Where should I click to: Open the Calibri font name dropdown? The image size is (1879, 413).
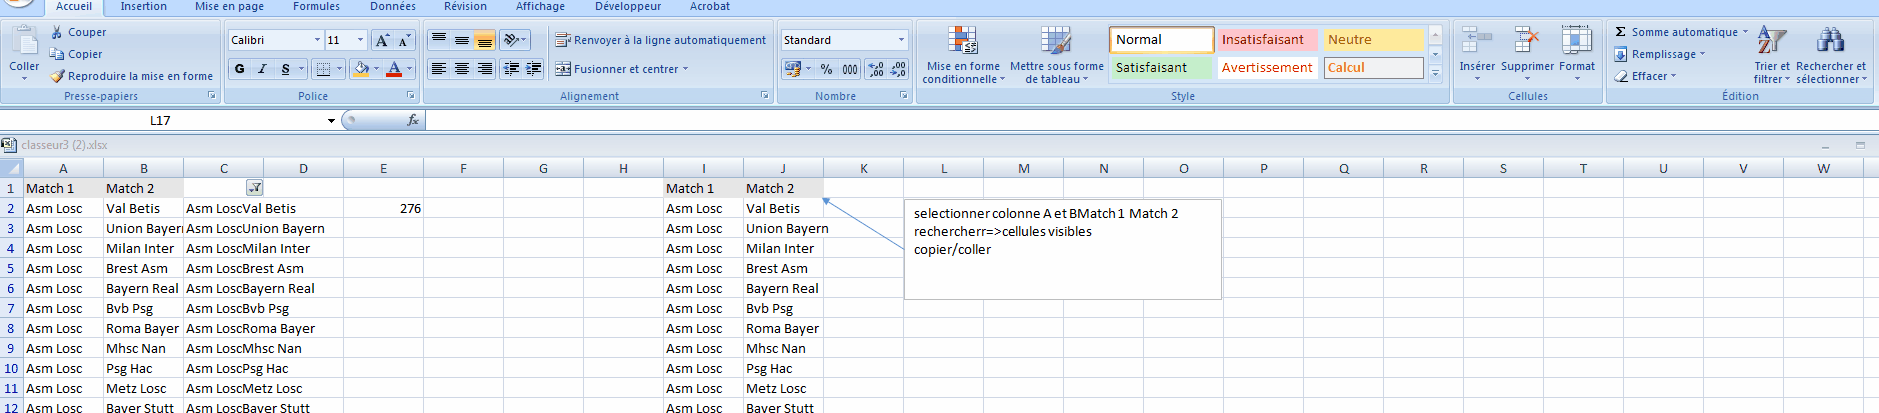pos(318,40)
